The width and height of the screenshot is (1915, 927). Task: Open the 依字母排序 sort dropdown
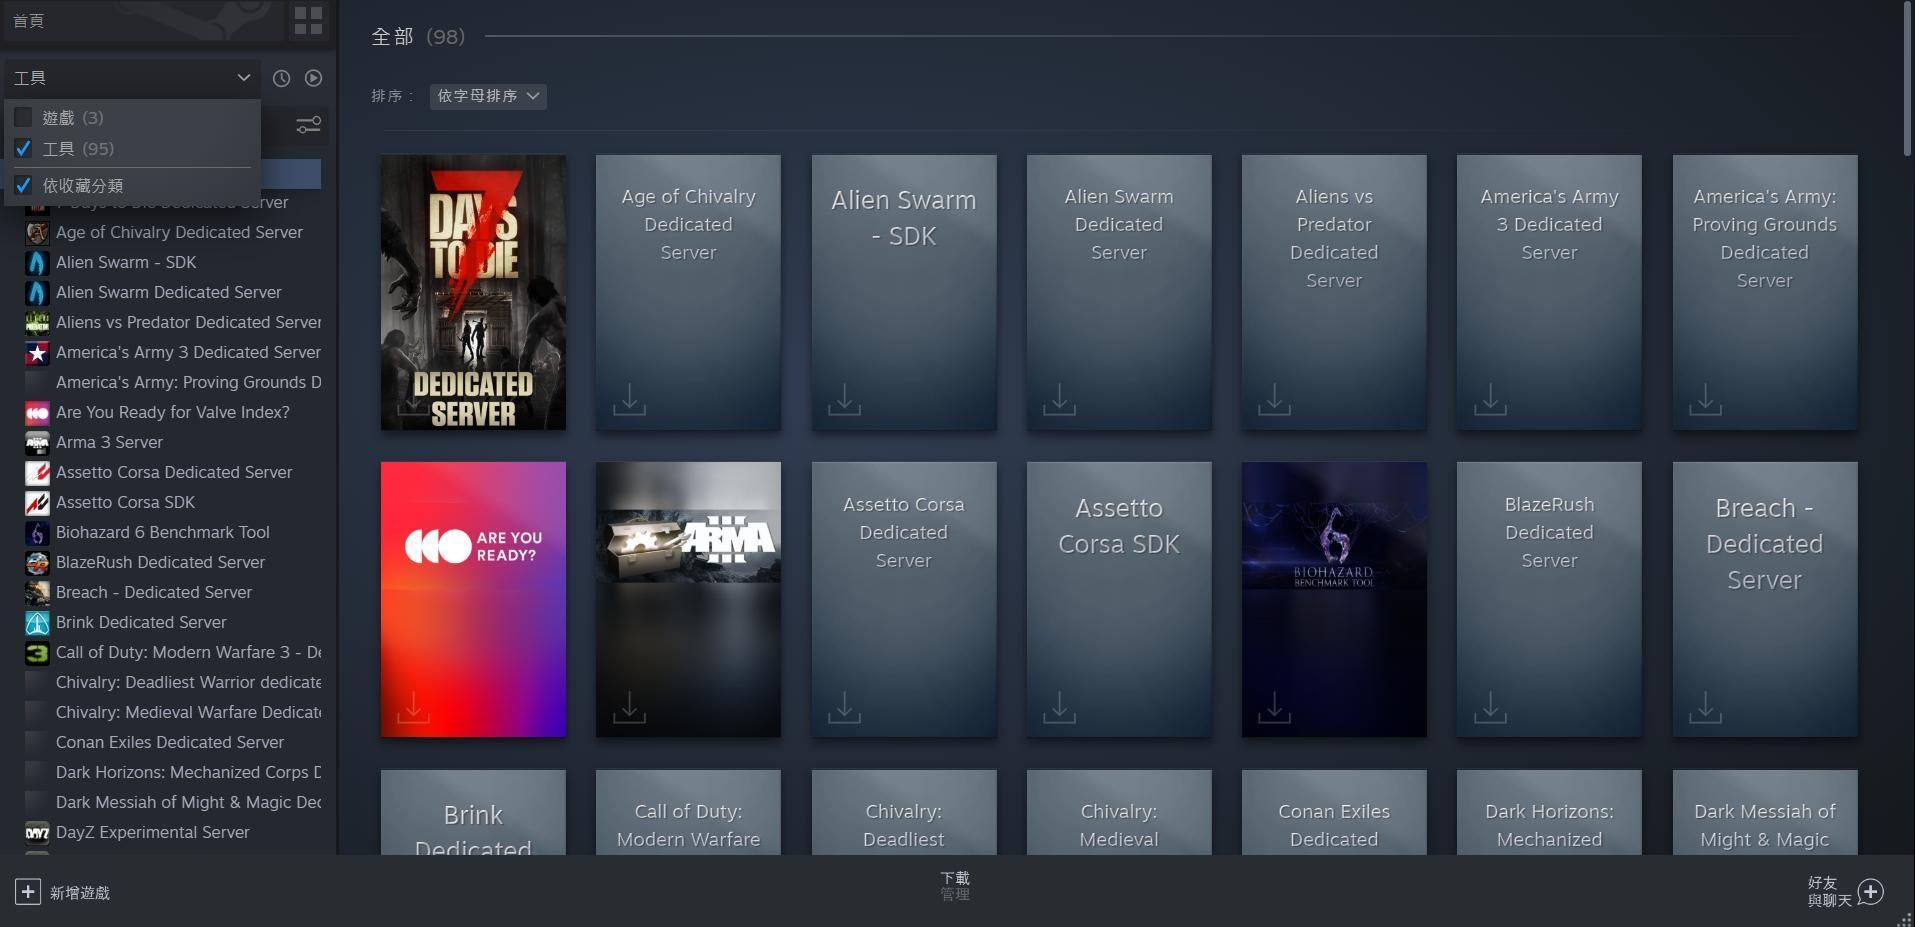[488, 96]
